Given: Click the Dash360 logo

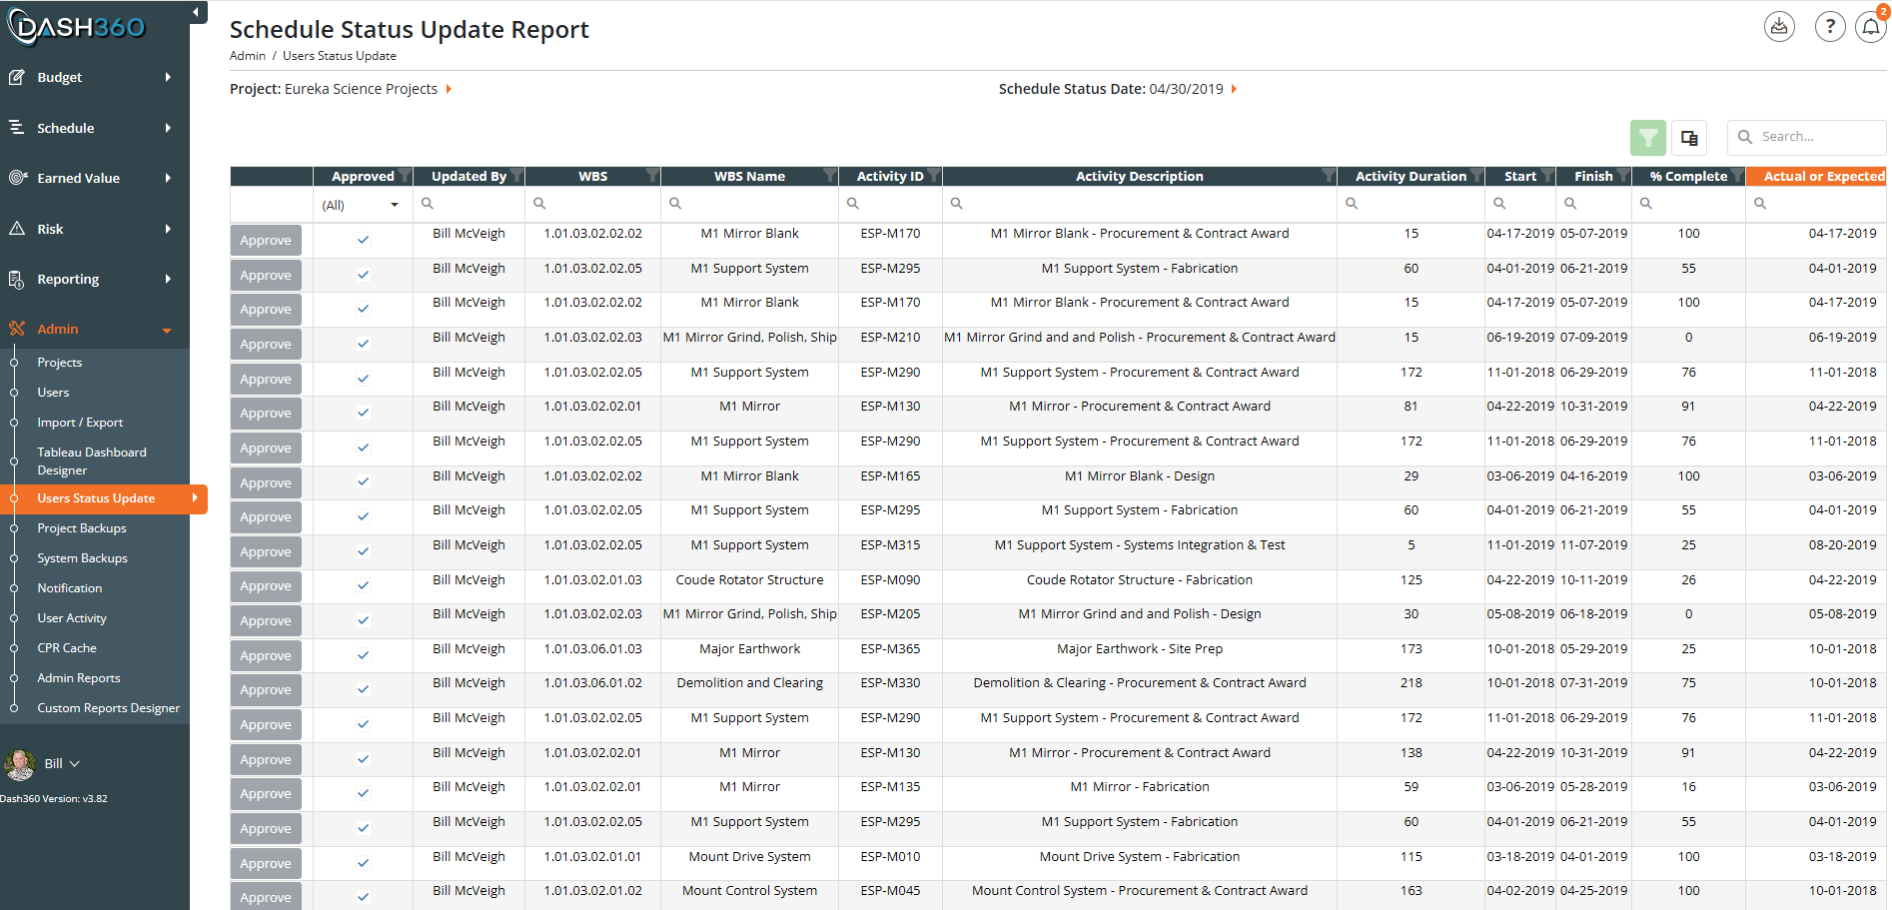Looking at the screenshot, I should 78,27.
